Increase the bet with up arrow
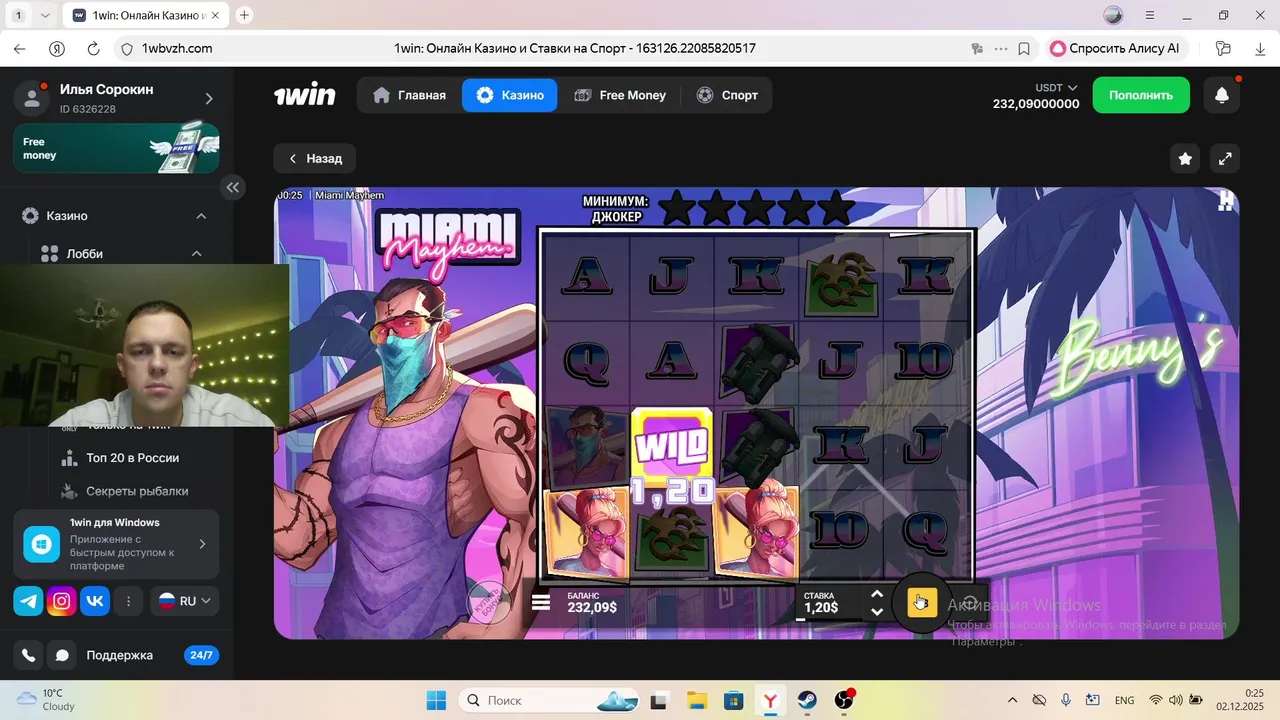This screenshot has height=720, width=1280. (877, 594)
